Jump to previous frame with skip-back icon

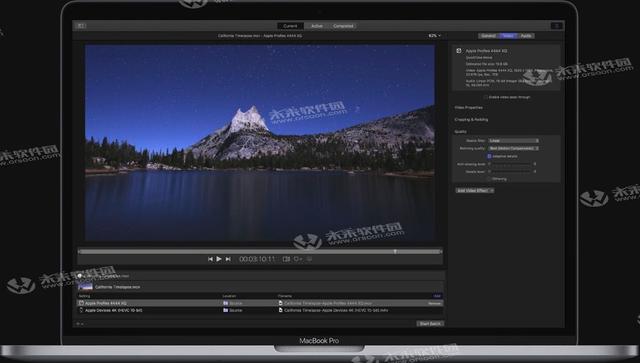click(x=210, y=259)
